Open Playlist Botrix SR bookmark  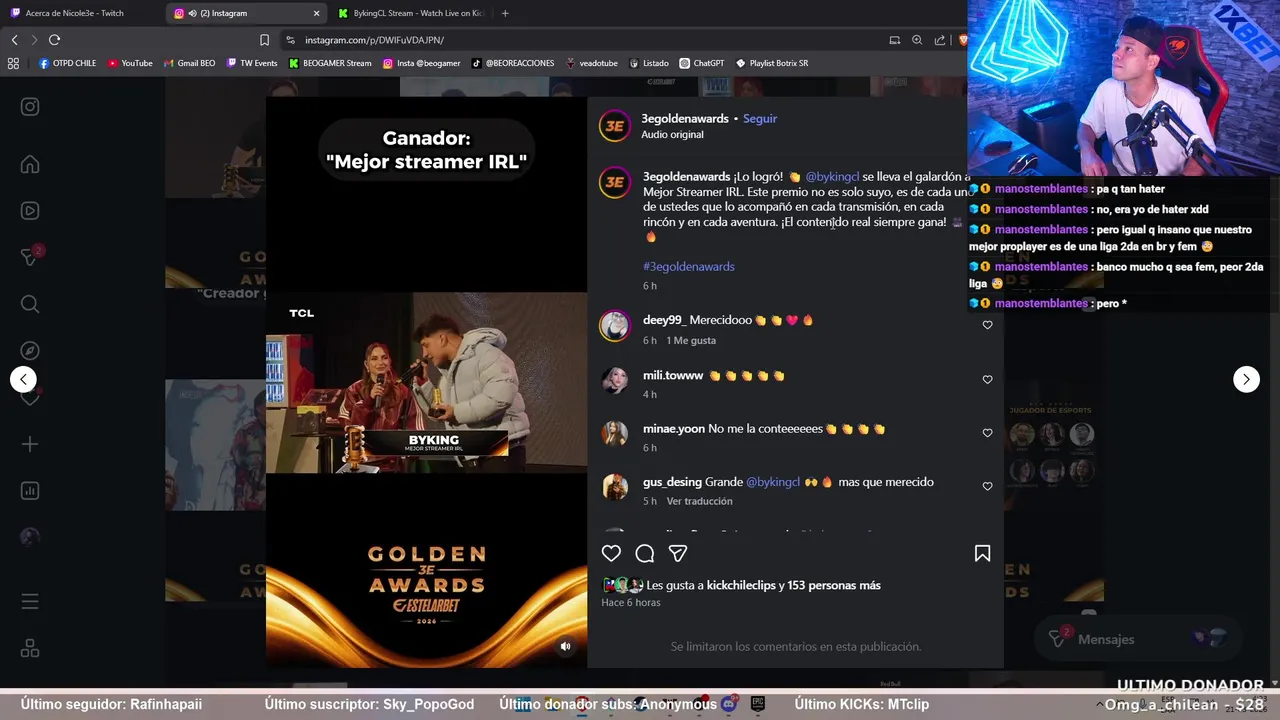[x=771, y=63]
